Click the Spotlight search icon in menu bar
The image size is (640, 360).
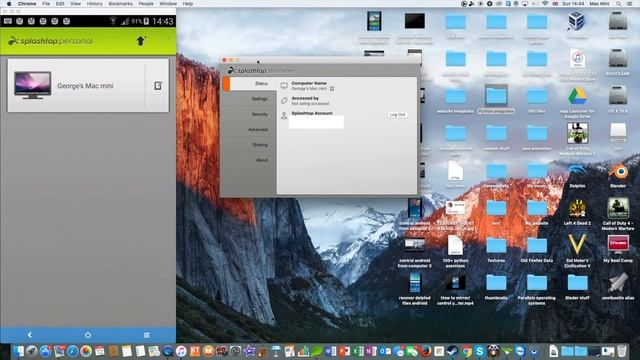pos(619,4)
